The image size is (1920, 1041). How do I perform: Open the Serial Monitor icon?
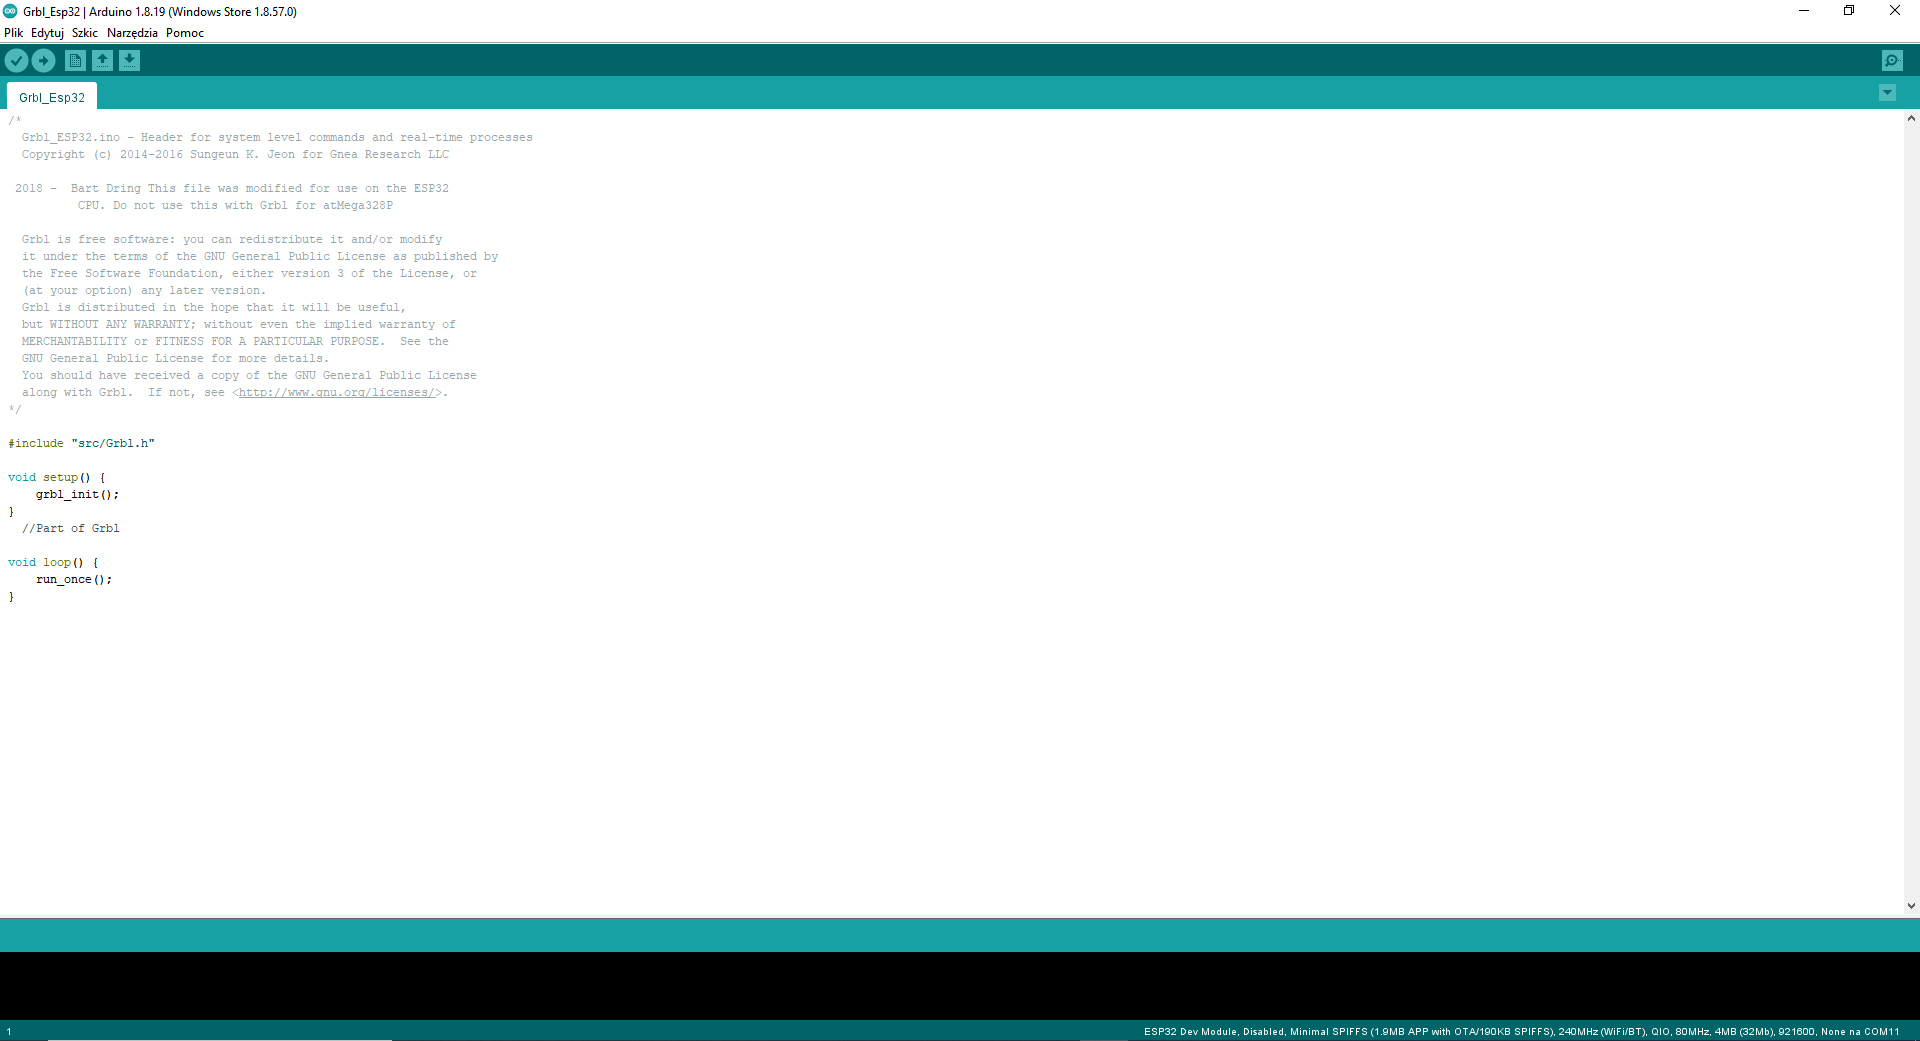[x=1892, y=61]
